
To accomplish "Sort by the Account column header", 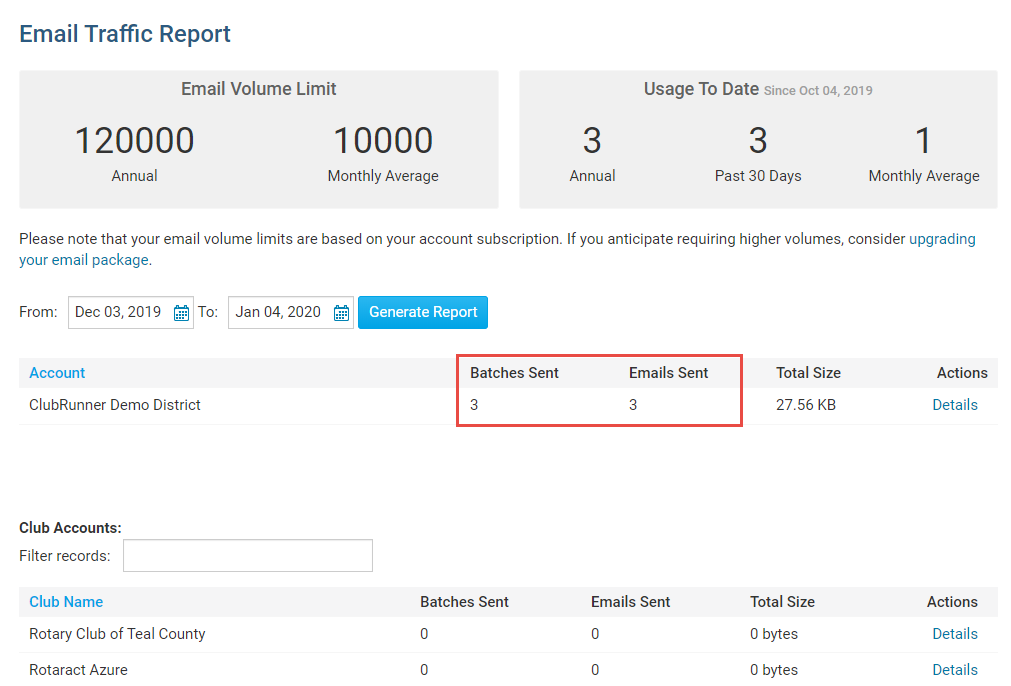I will [x=57, y=373].
